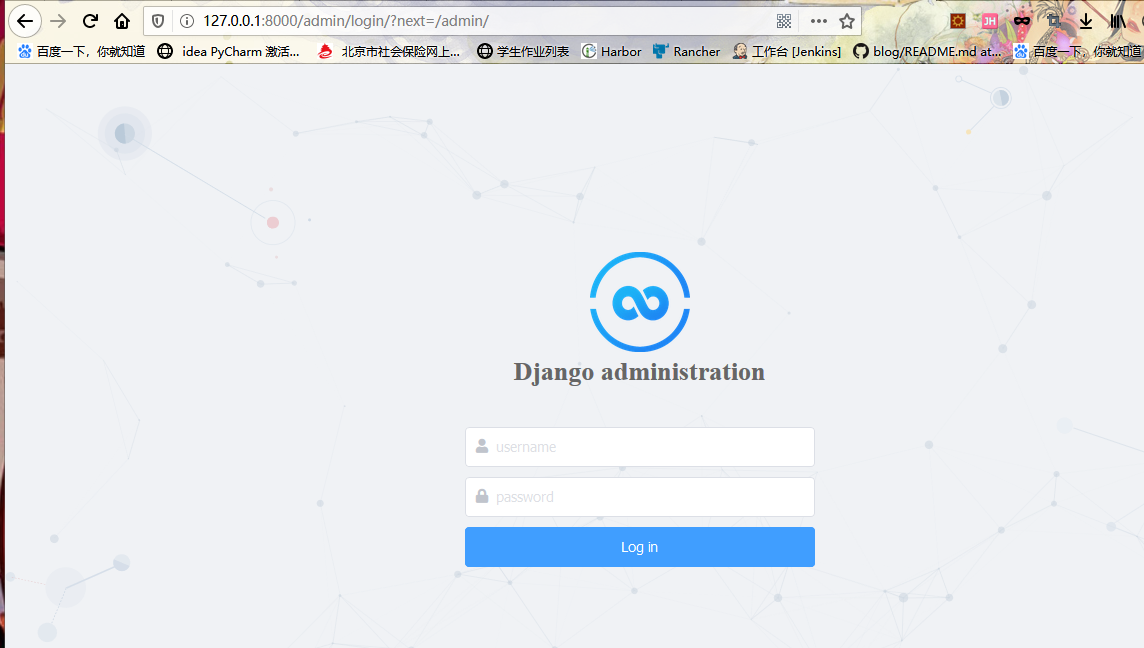Open the rightmost 百度一下 bookmark

[x=1078, y=51]
